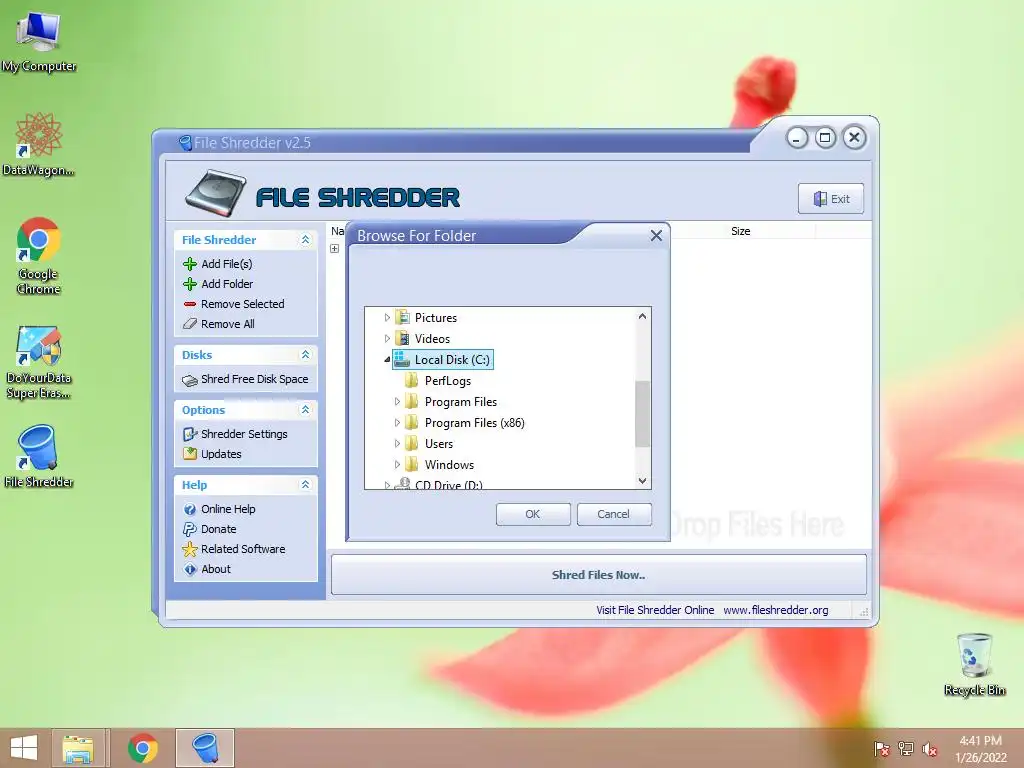
Task: Click the network tray icon
Action: pos(906,749)
